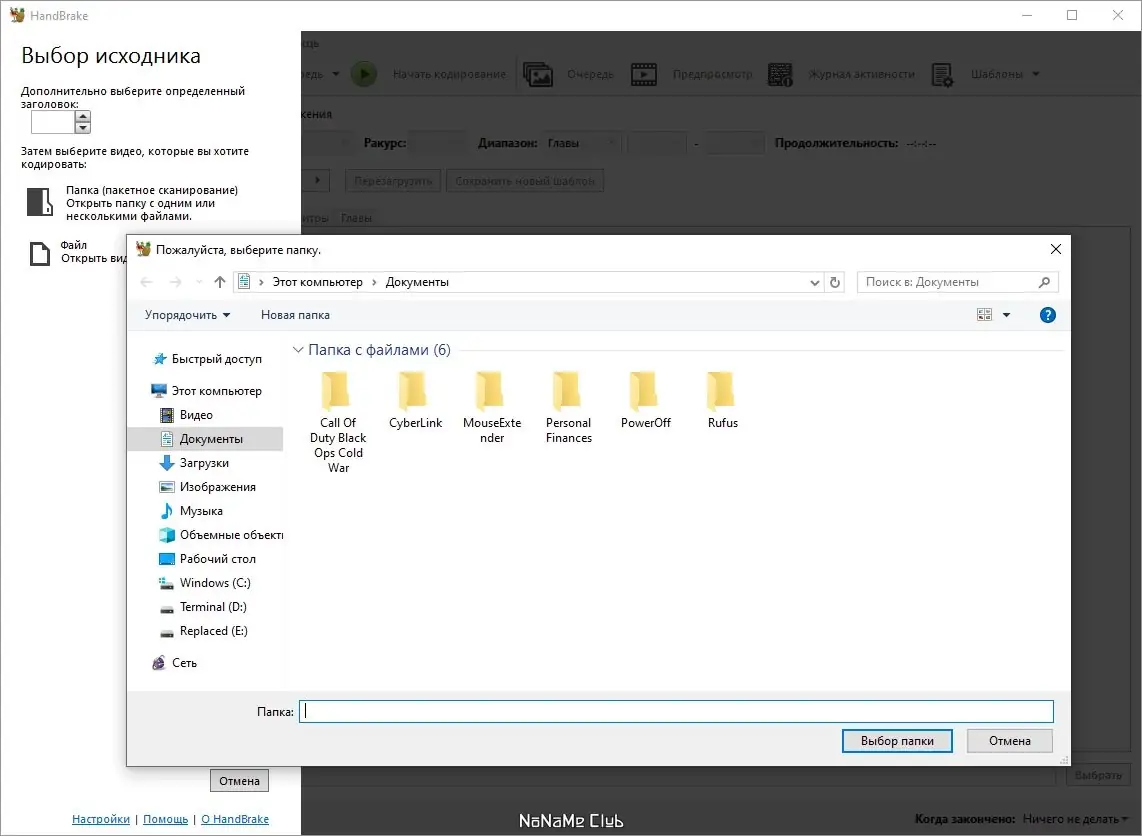Click the folder batch scan icon
The width and height of the screenshot is (1142, 836).
click(x=39, y=202)
